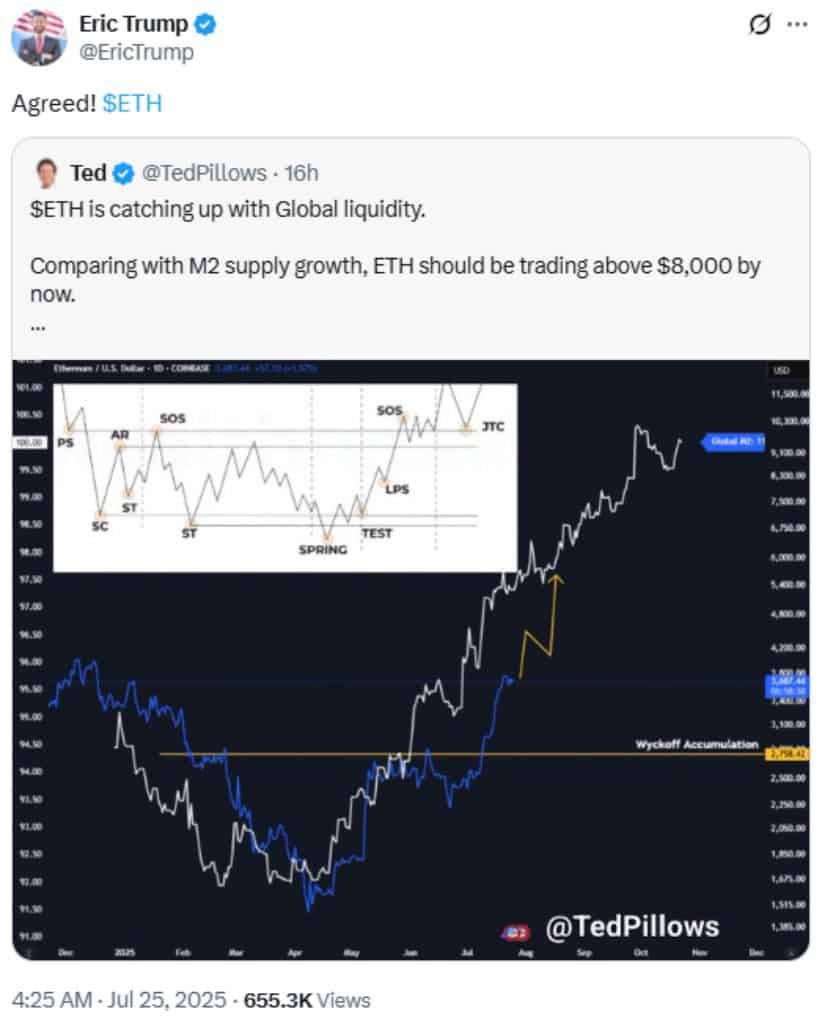Screen dimensions: 825x1020
Task: Click the verified badge next to Ted
Action: pyautogui.click(x=124, y=174)
